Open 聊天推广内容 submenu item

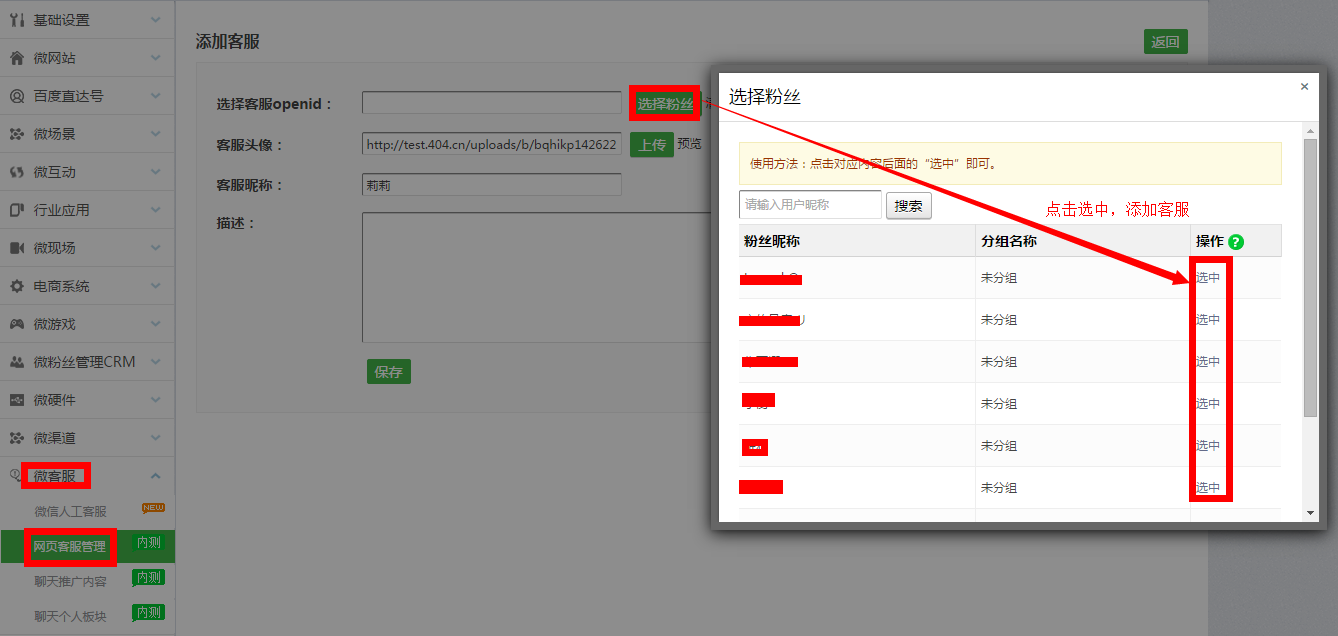70,581
